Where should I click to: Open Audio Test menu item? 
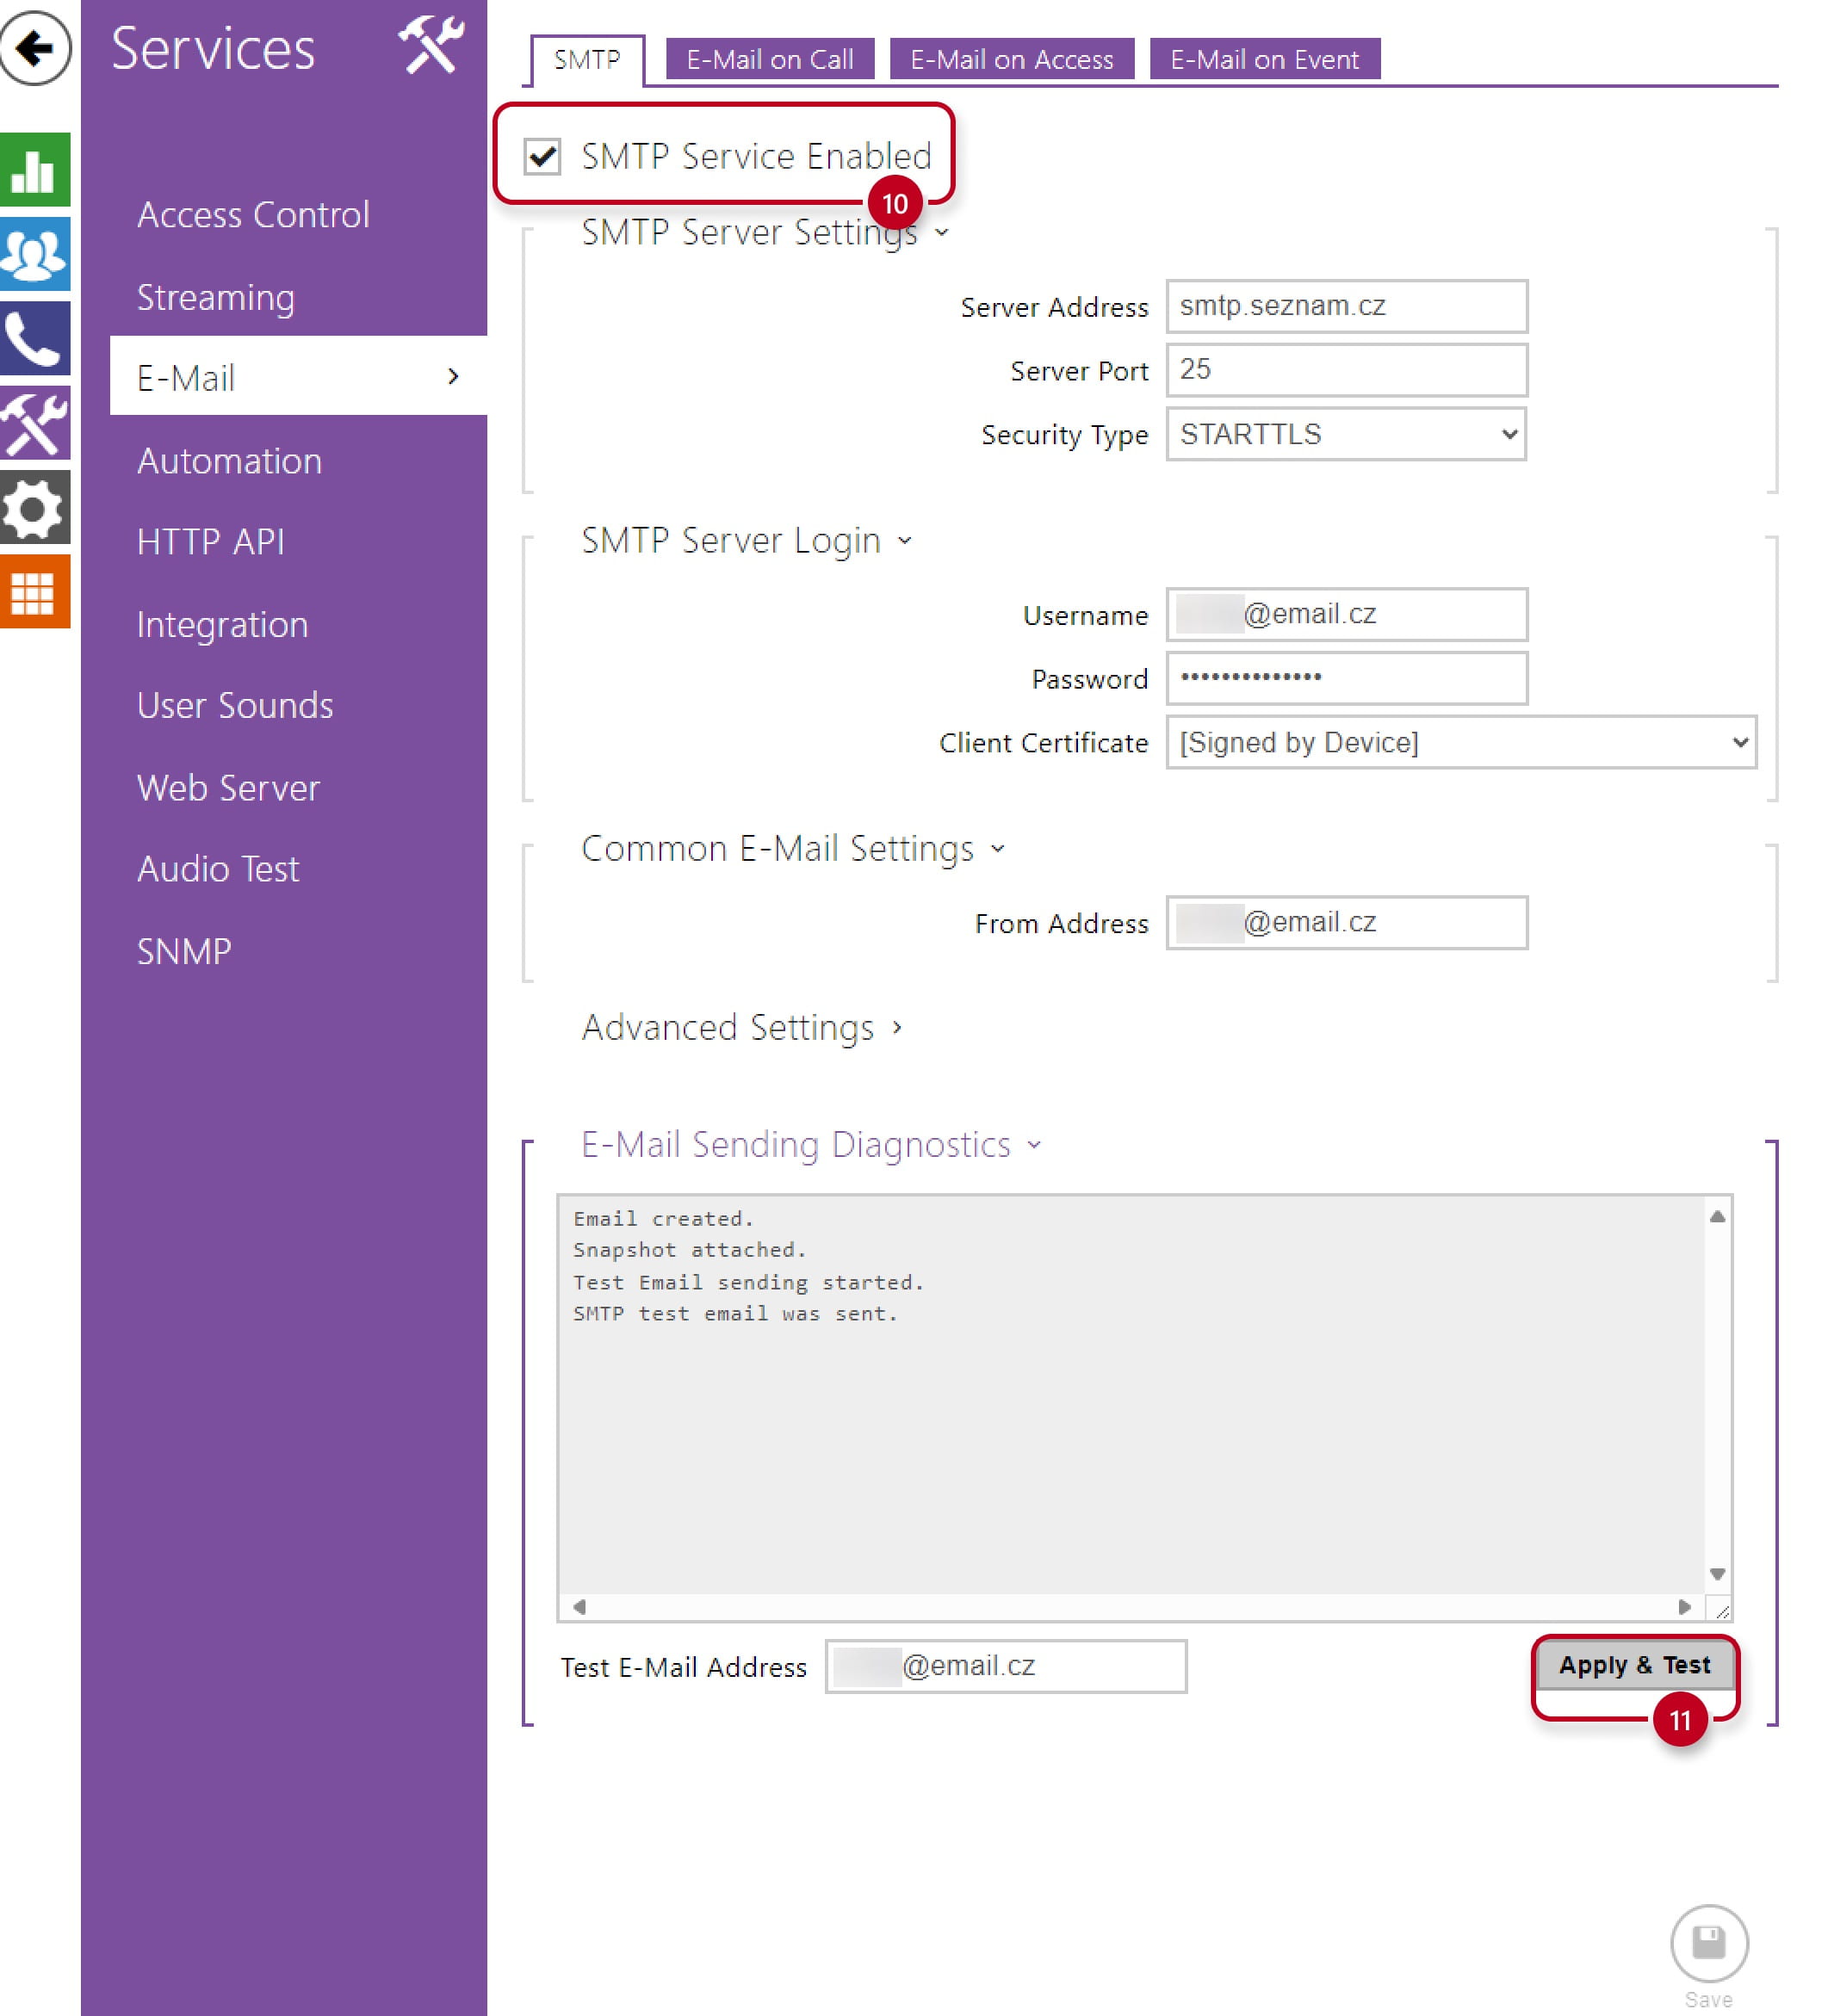[218, 869]
